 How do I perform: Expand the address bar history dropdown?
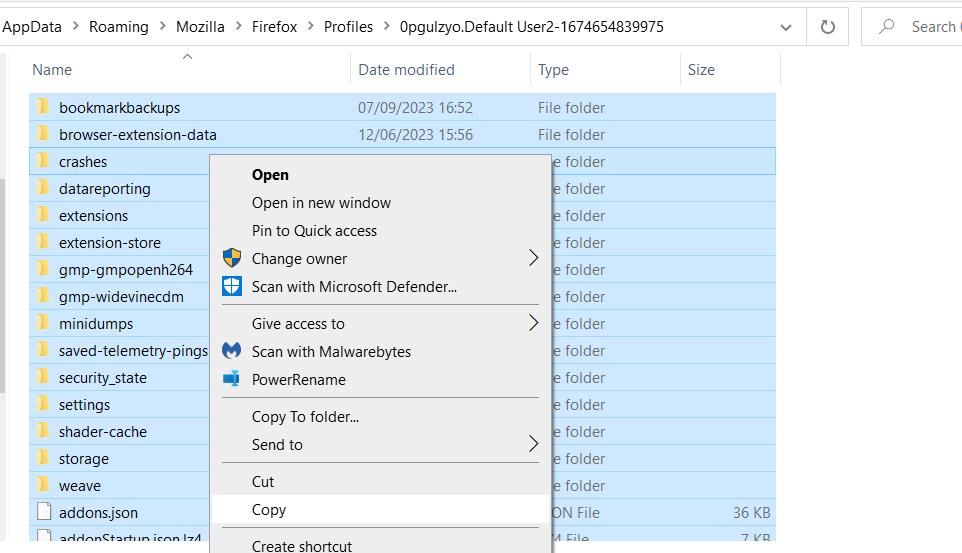click(786, 27)
